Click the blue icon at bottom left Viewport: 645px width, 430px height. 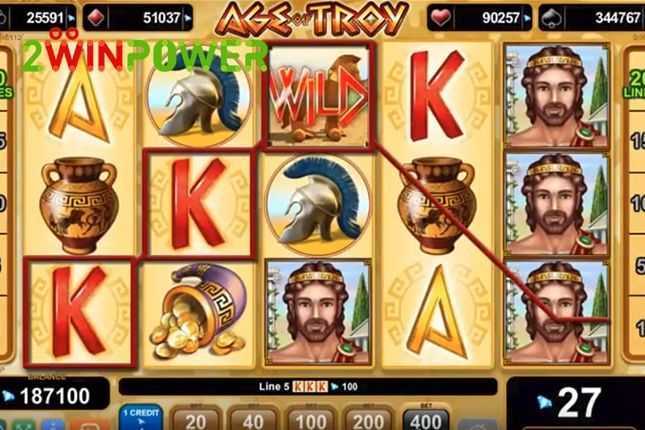pyautogui.click(x=53, y=425)
